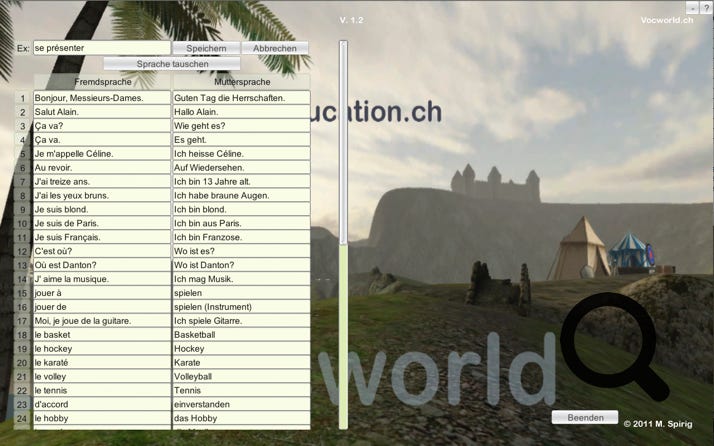This screenshot has height=446, width=714.
Task: Click the 'le hockey' vocabulary cell
Action: click(x=101, y=349)
